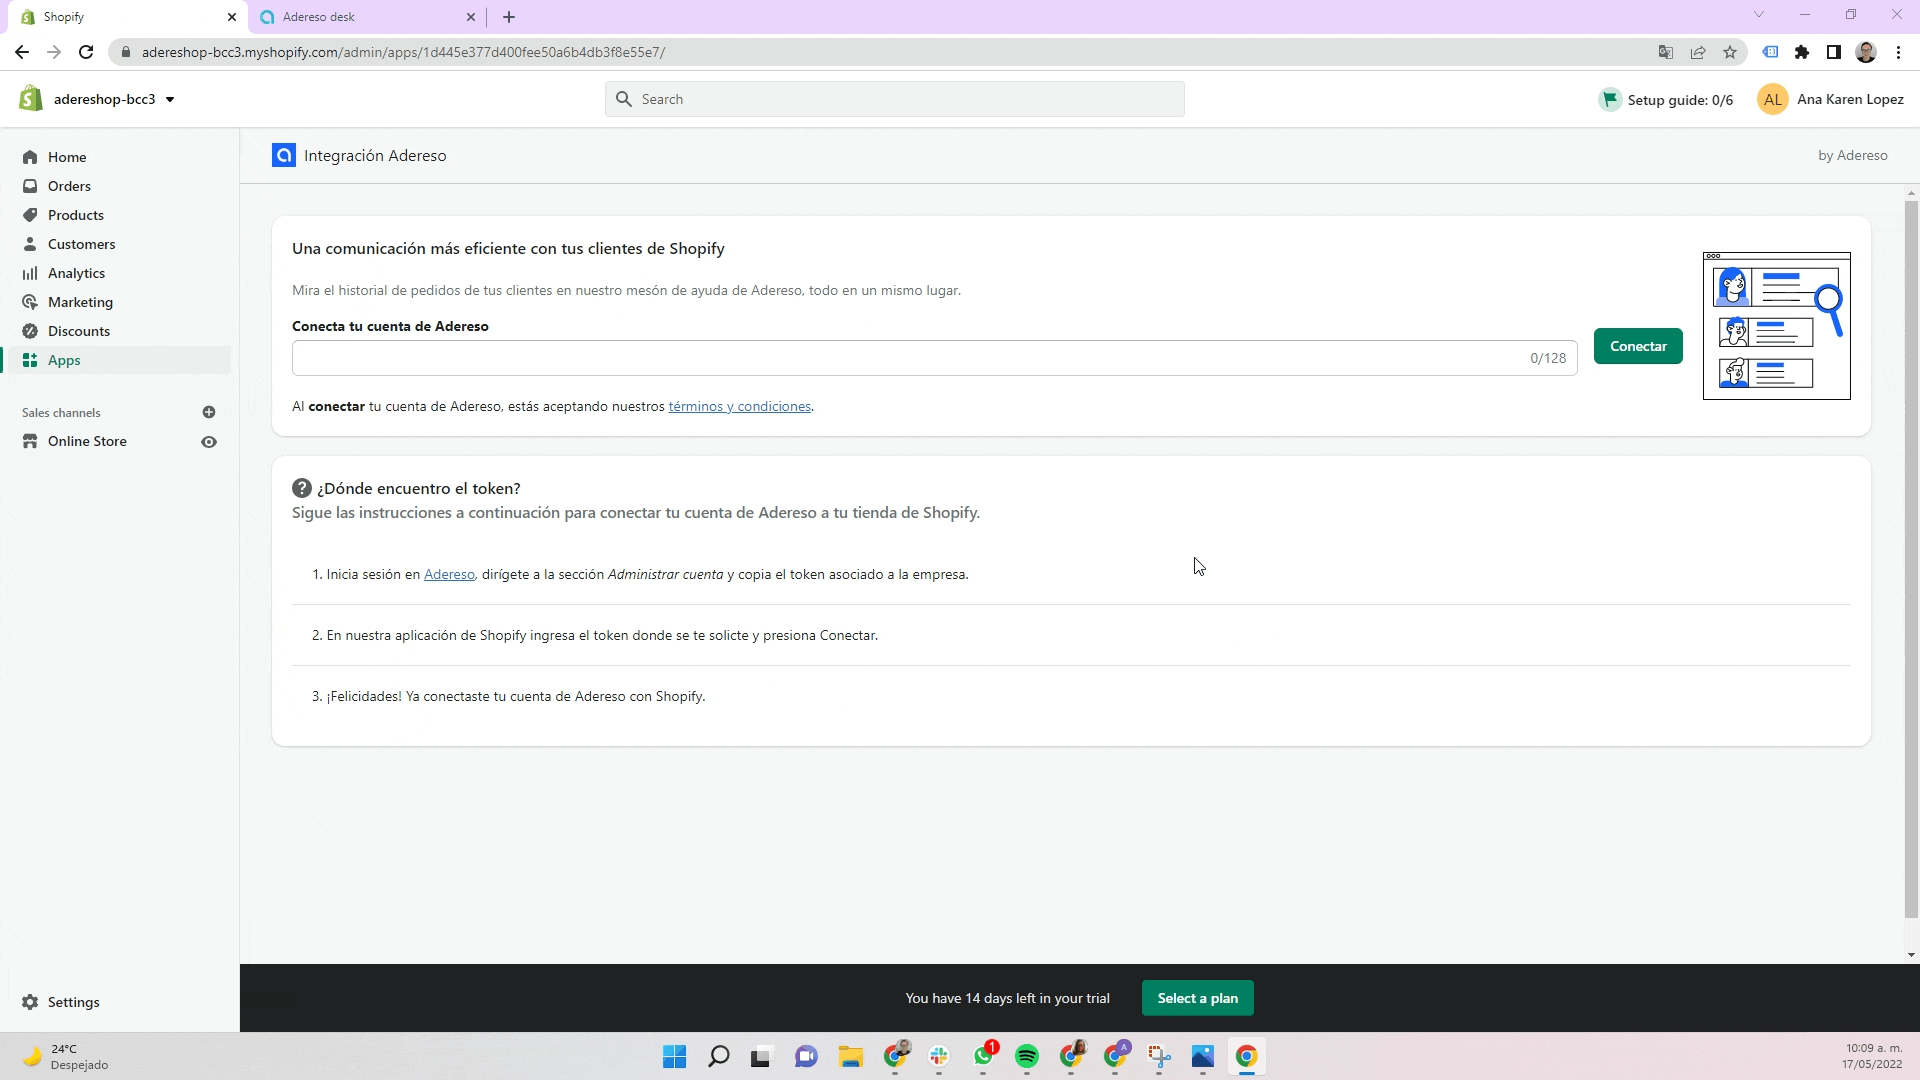
Task: Open Teams Chat from the taskbar
Action: click(x=807, y=1056)
